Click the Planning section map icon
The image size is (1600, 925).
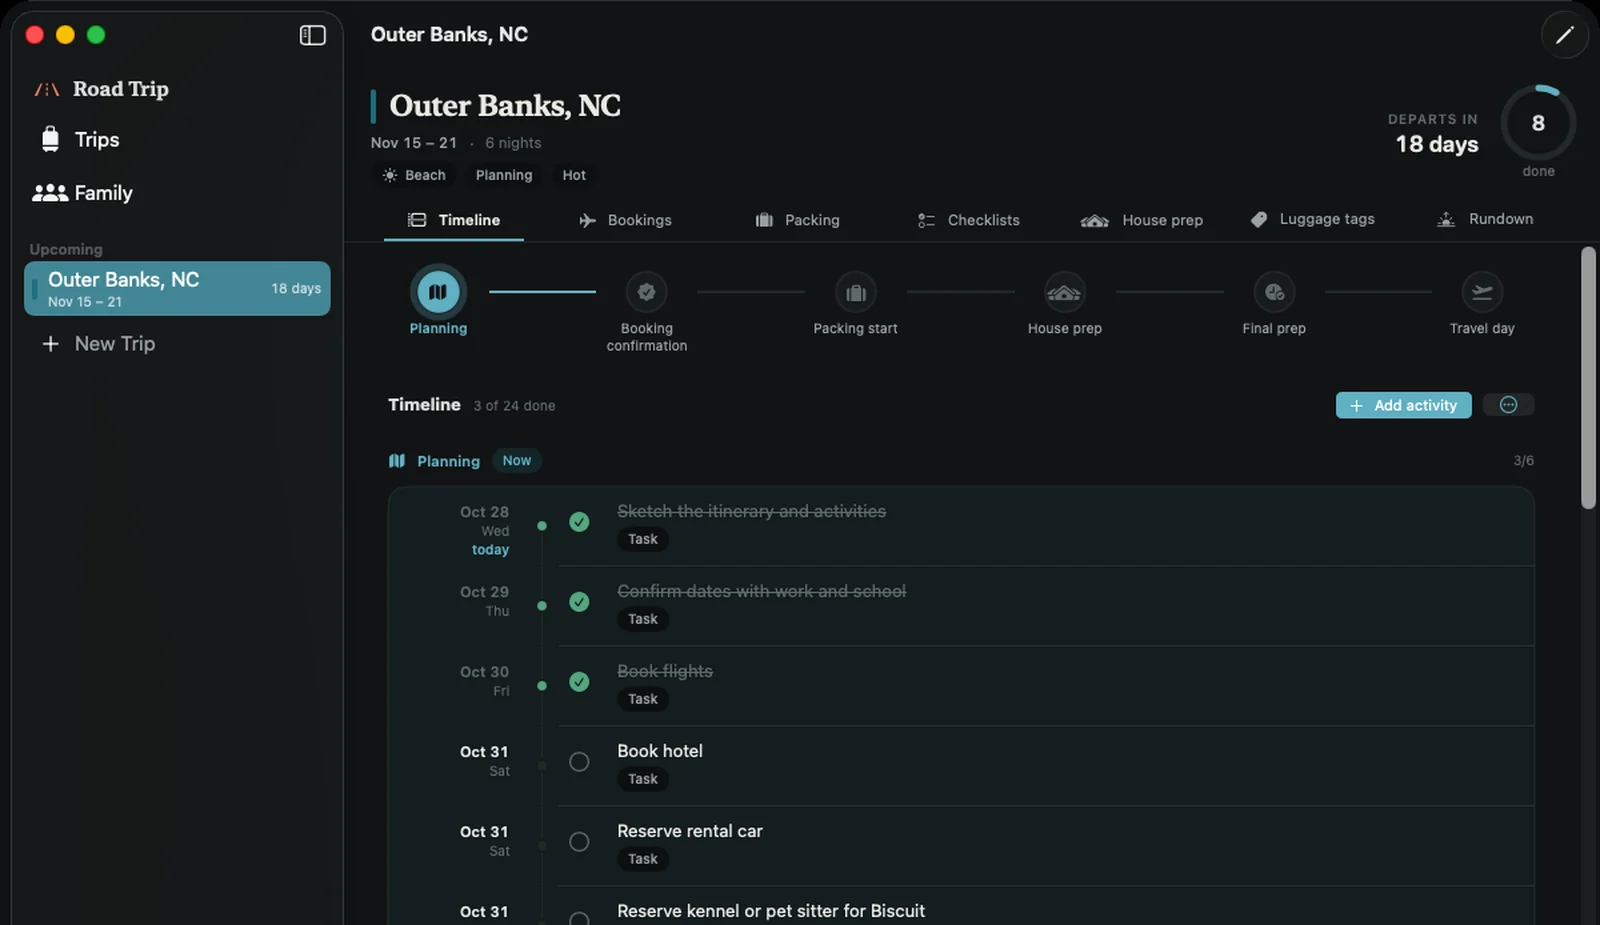tap(397, 461)
